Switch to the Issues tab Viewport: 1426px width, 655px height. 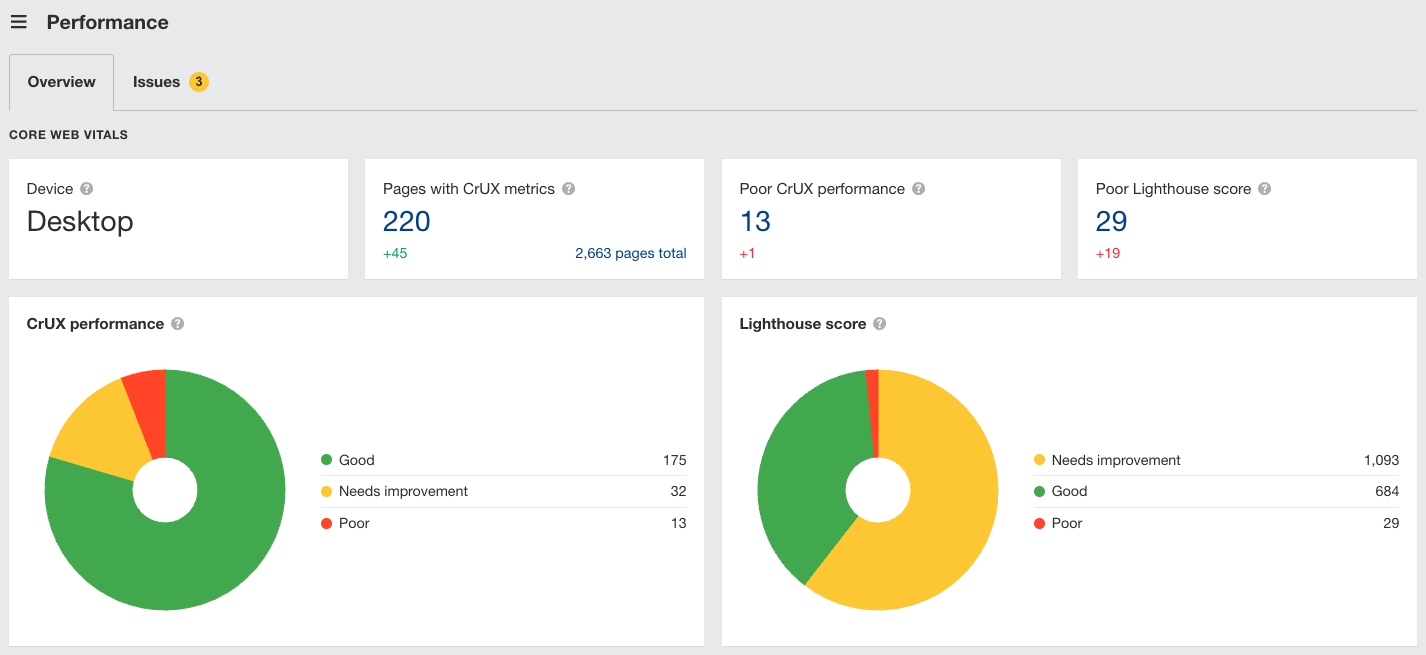(x=156, y=81)
